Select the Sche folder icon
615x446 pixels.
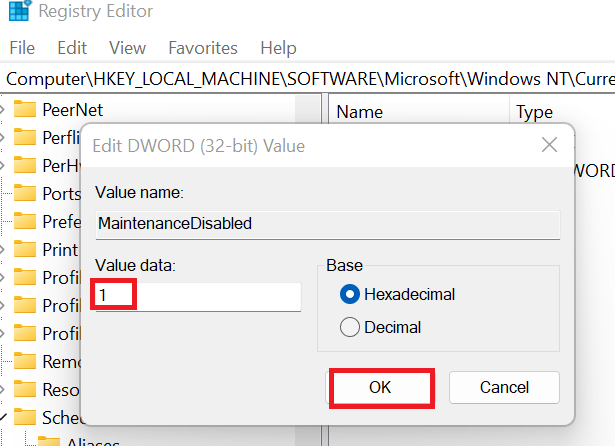(25, 417)
